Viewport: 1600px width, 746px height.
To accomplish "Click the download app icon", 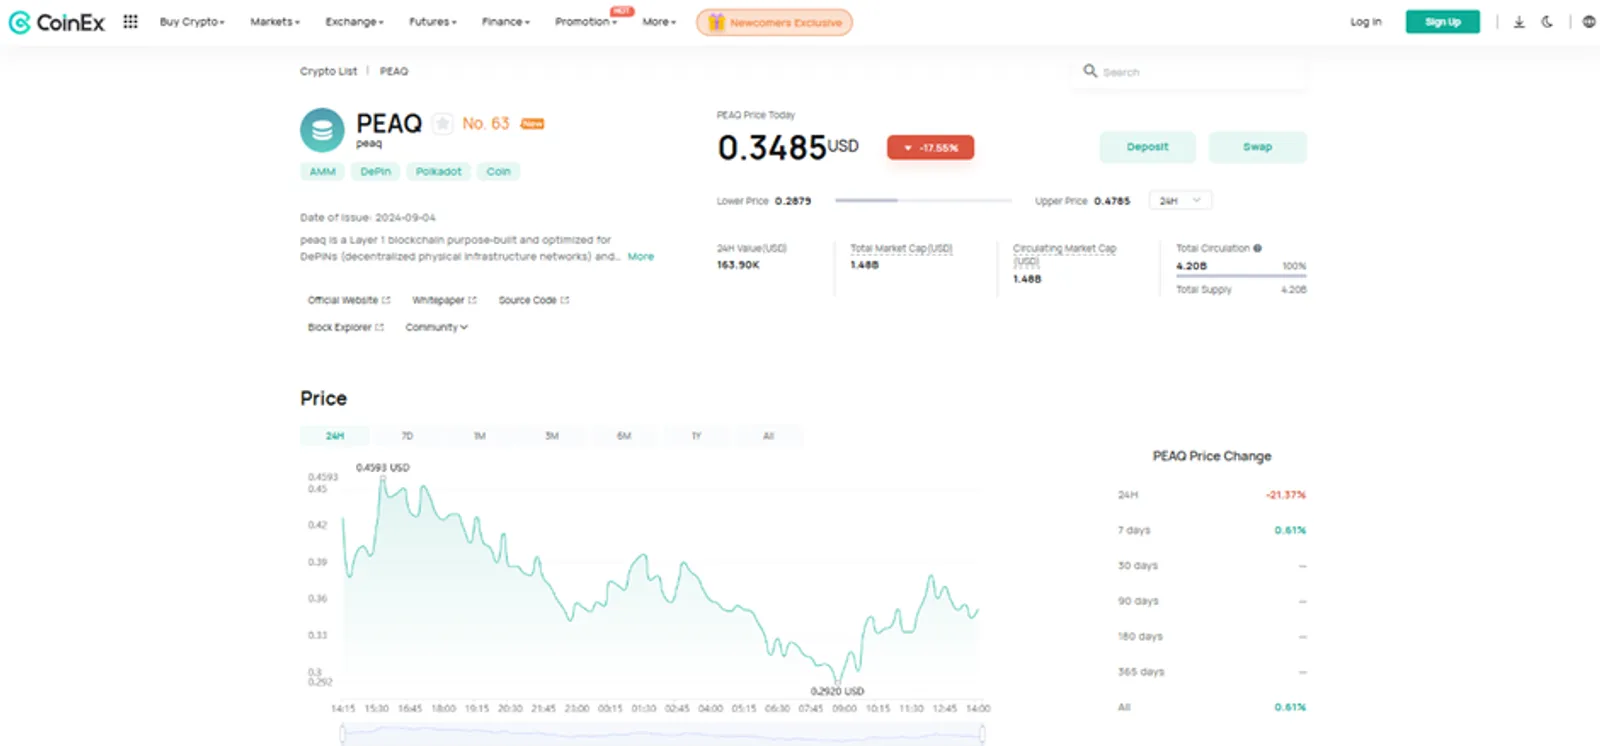I will [1519, 22].
